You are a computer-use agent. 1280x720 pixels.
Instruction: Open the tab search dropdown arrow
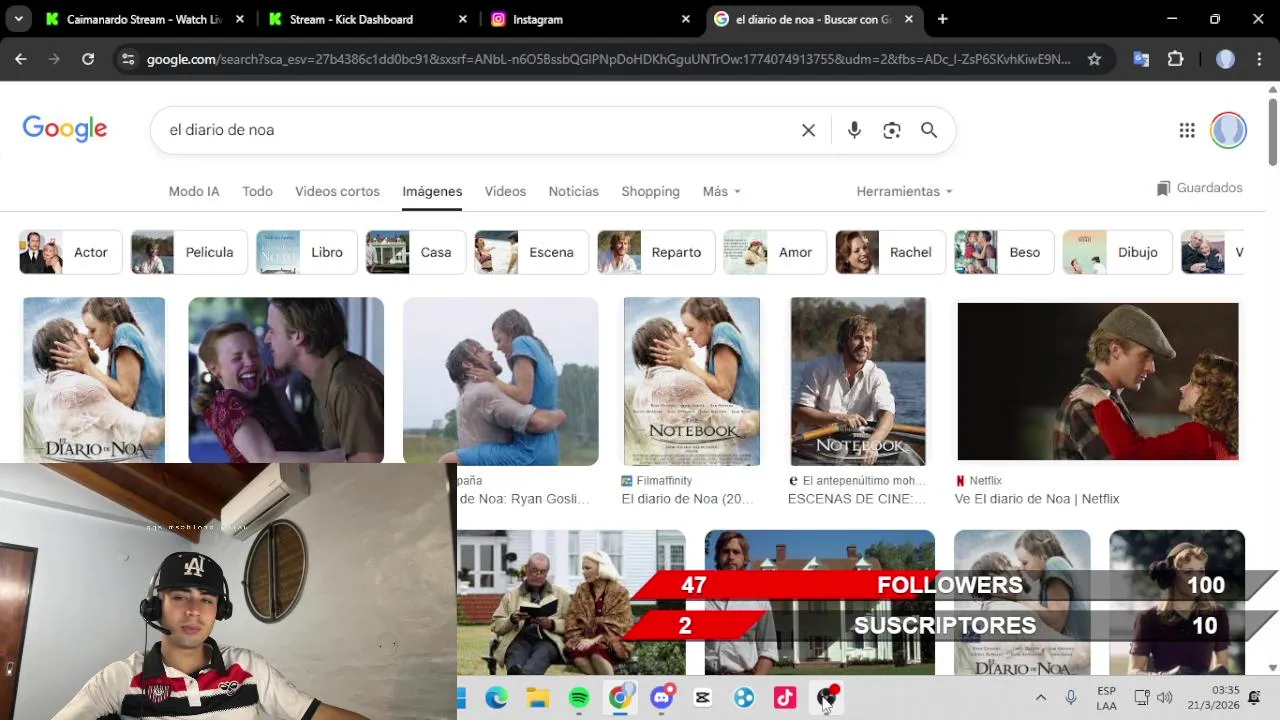pos(18,19)
